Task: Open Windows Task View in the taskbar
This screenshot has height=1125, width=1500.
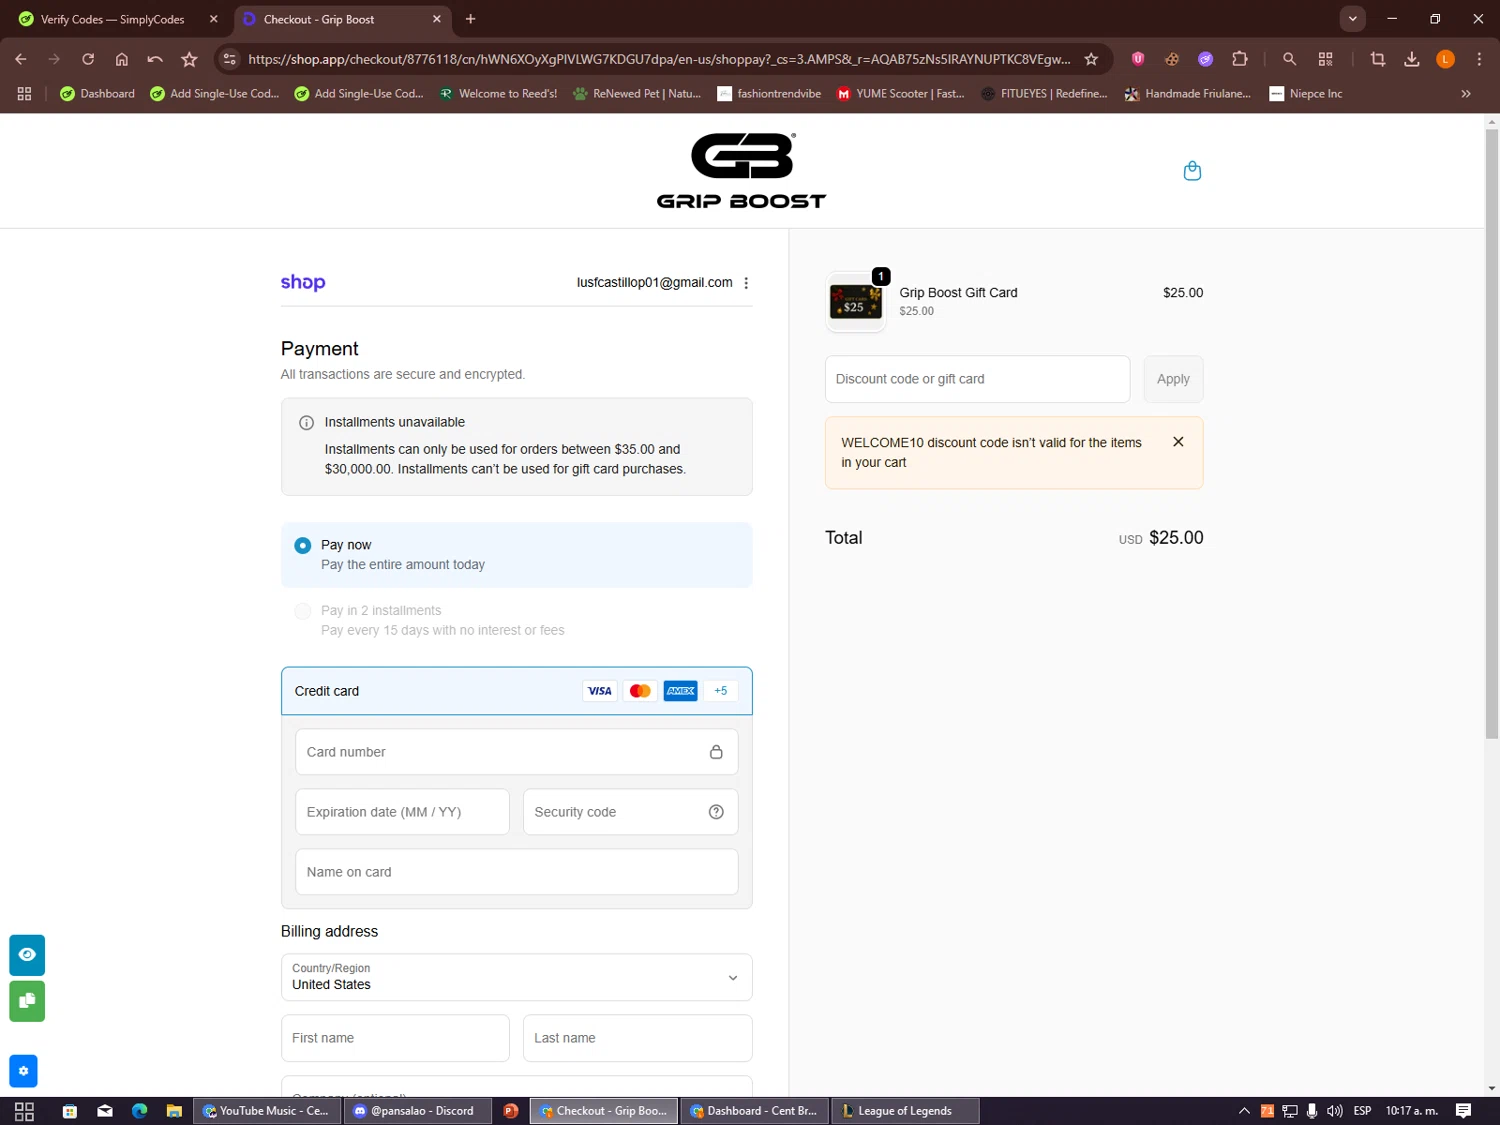Action: pyautogui.click(x=25, y=1111)
